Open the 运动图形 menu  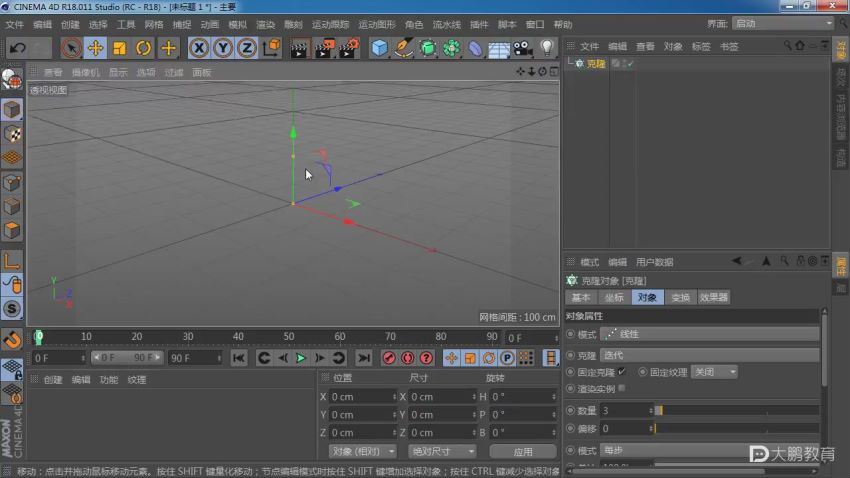point(377,24)
